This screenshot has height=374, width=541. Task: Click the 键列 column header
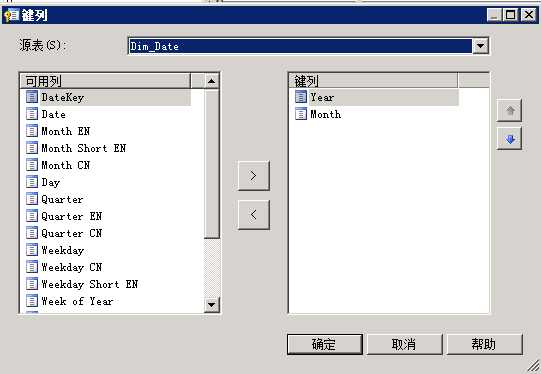[373, 81]
